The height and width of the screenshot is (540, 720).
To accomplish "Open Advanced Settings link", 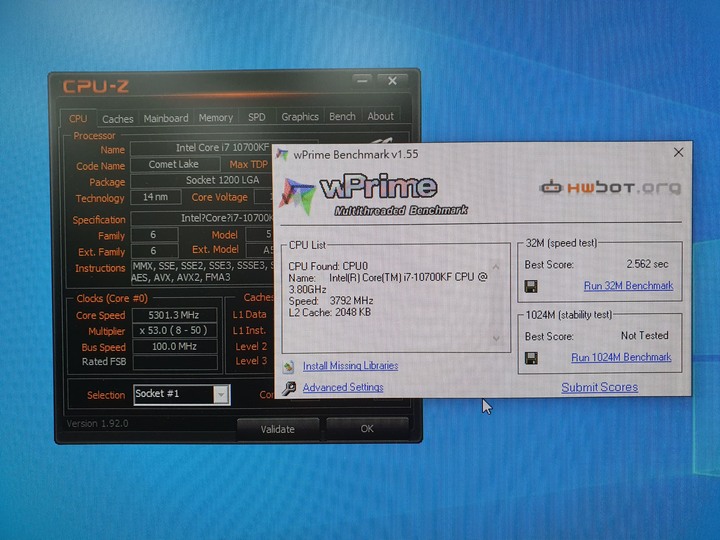I will coord(343,388).
